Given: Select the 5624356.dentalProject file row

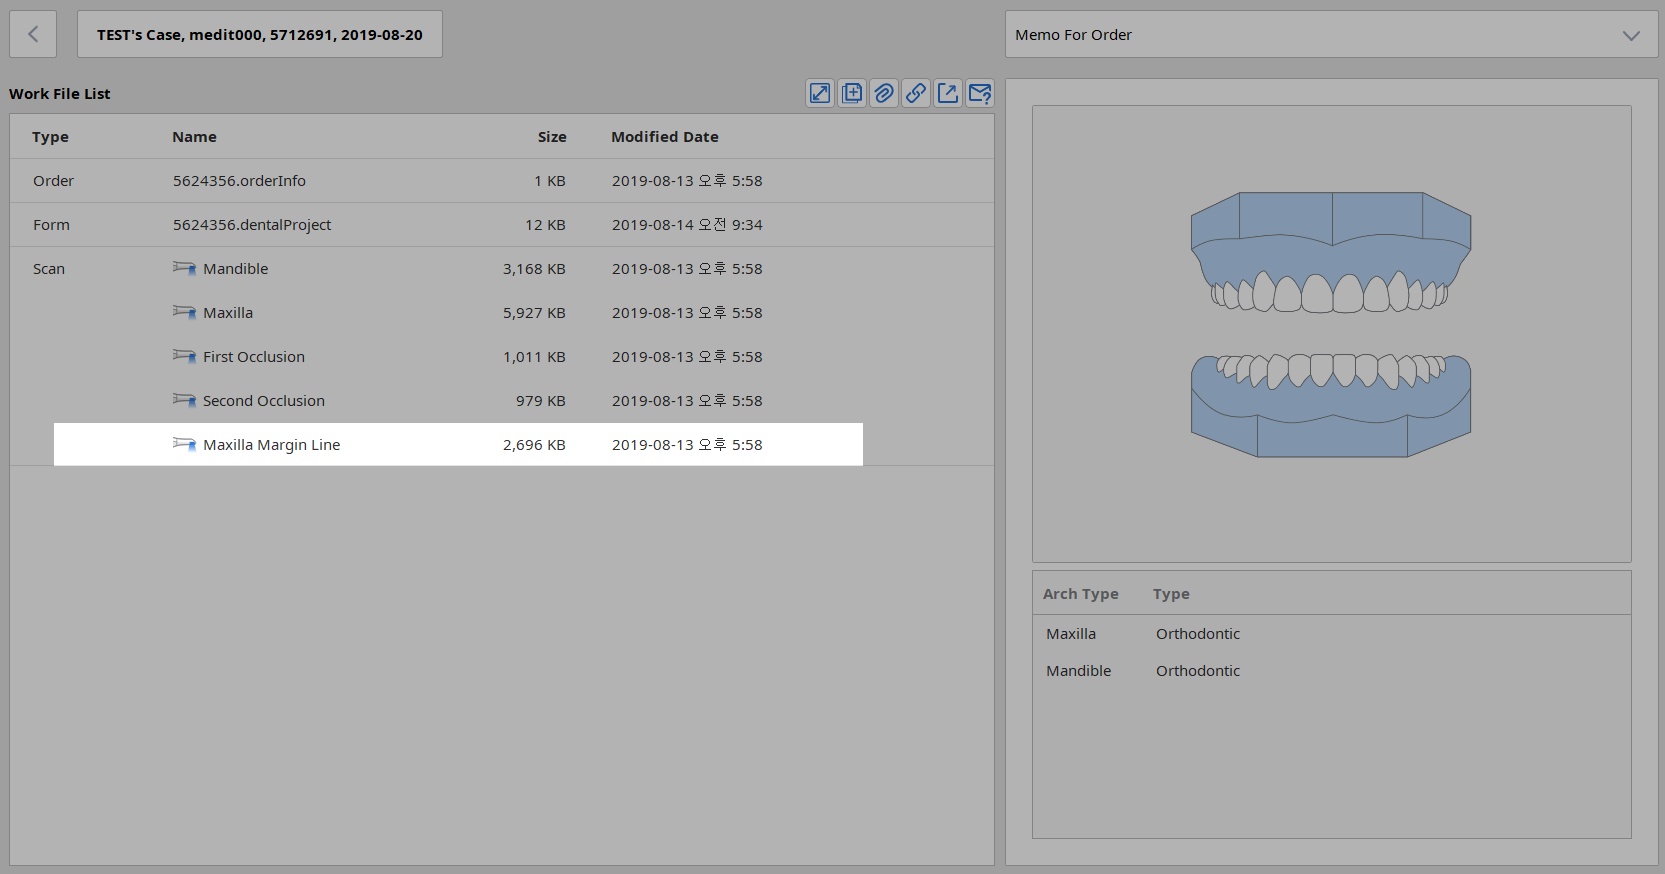Looking at the screenshot, I should pos(502,225).
